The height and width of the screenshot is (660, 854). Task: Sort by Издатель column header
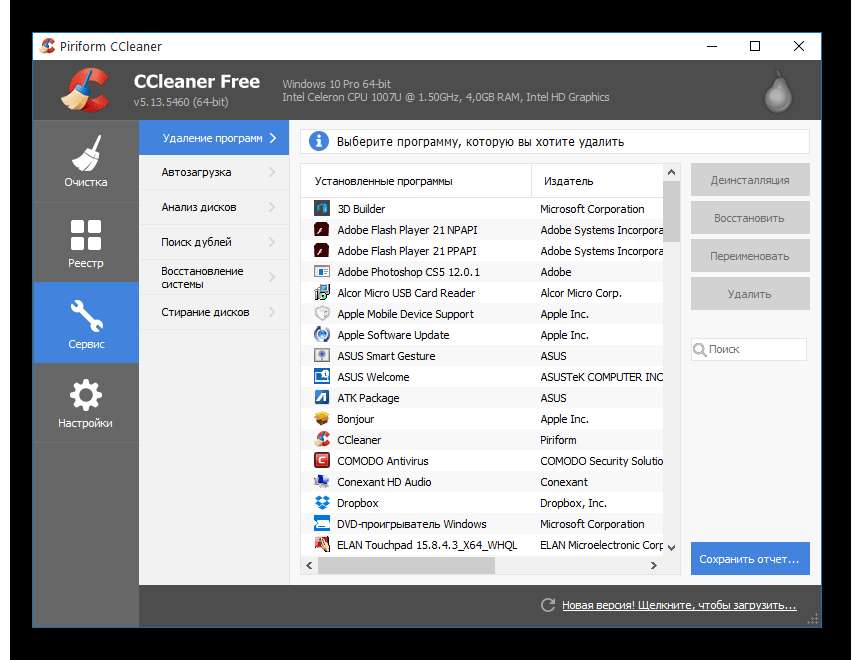coord(597,181)
